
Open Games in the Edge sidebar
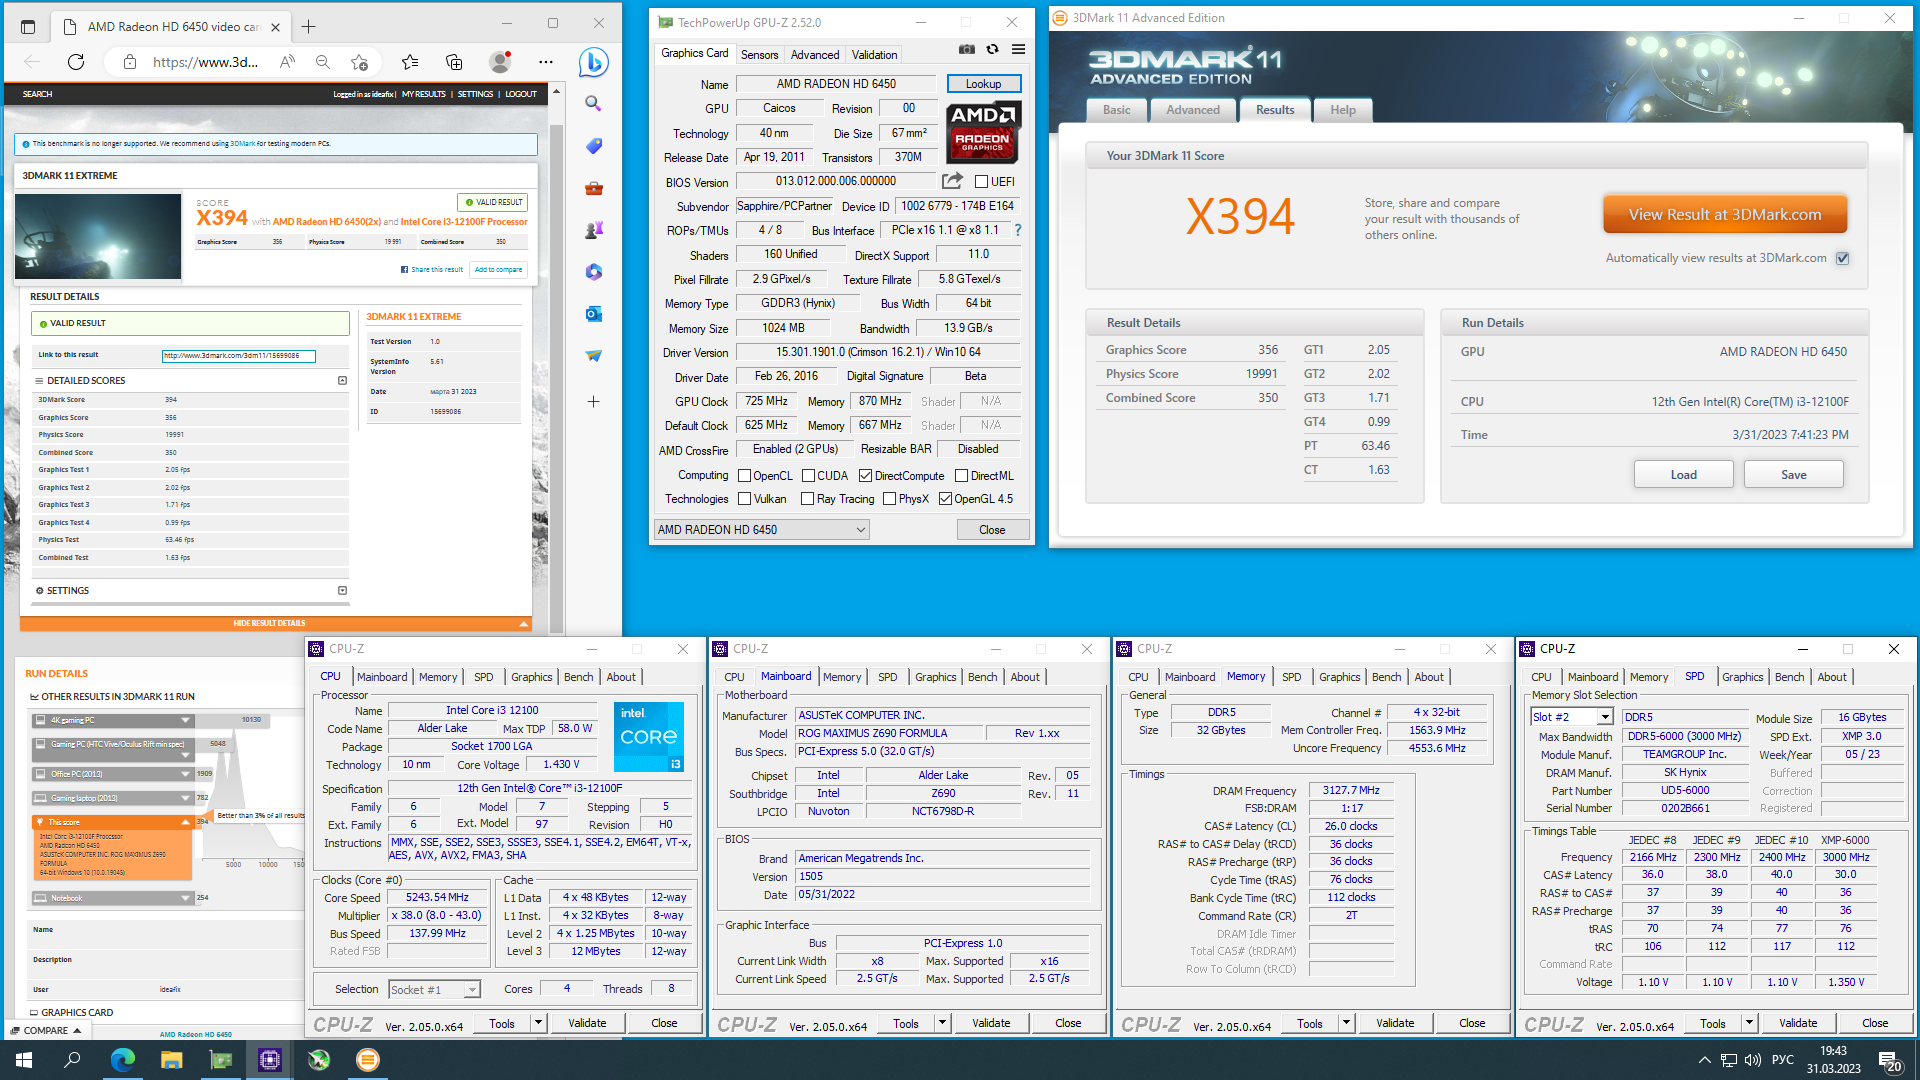(x=593, y=230)
